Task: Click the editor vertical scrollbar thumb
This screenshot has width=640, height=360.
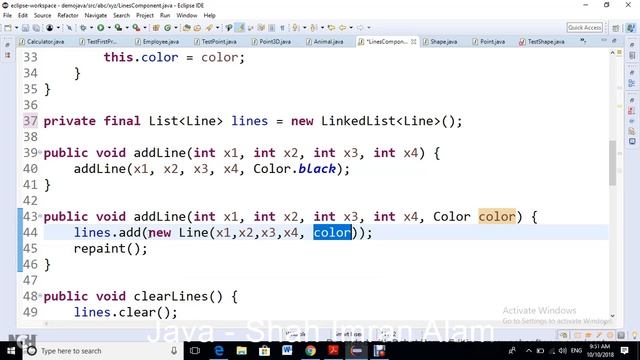Action: [612, 163]
